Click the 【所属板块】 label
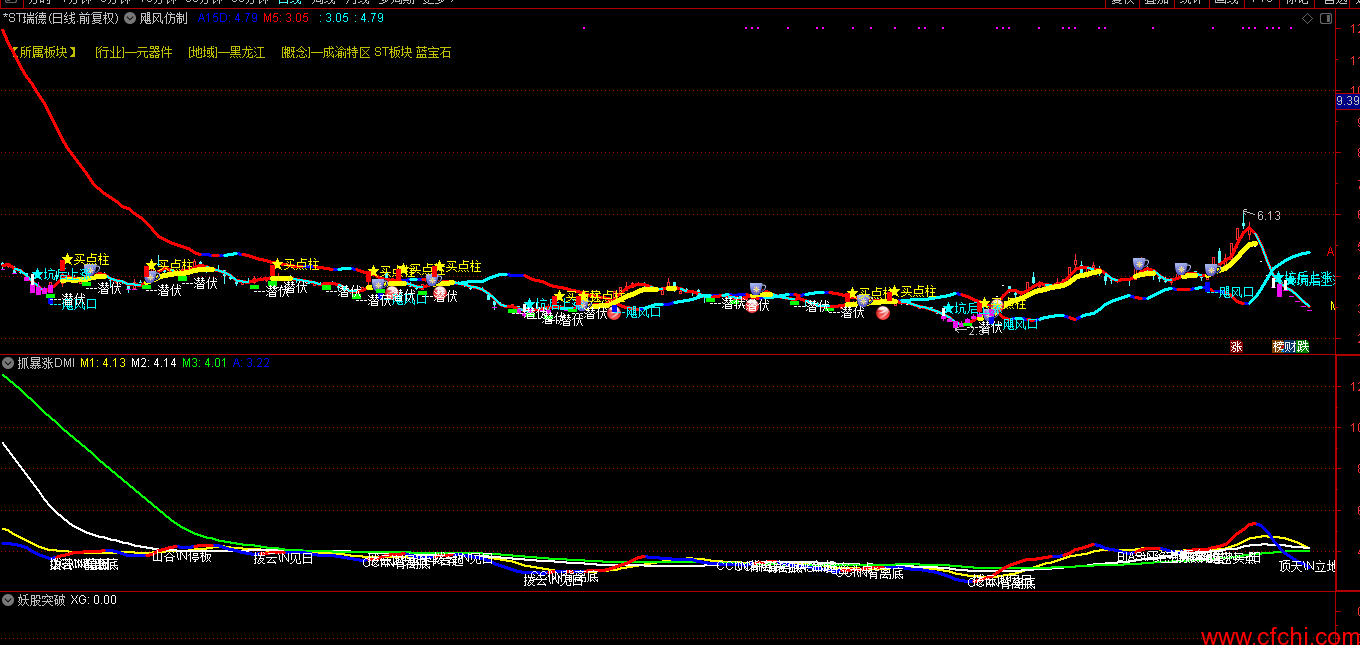Viewport: 1360px width, 645px height. (x=44, y=52)
